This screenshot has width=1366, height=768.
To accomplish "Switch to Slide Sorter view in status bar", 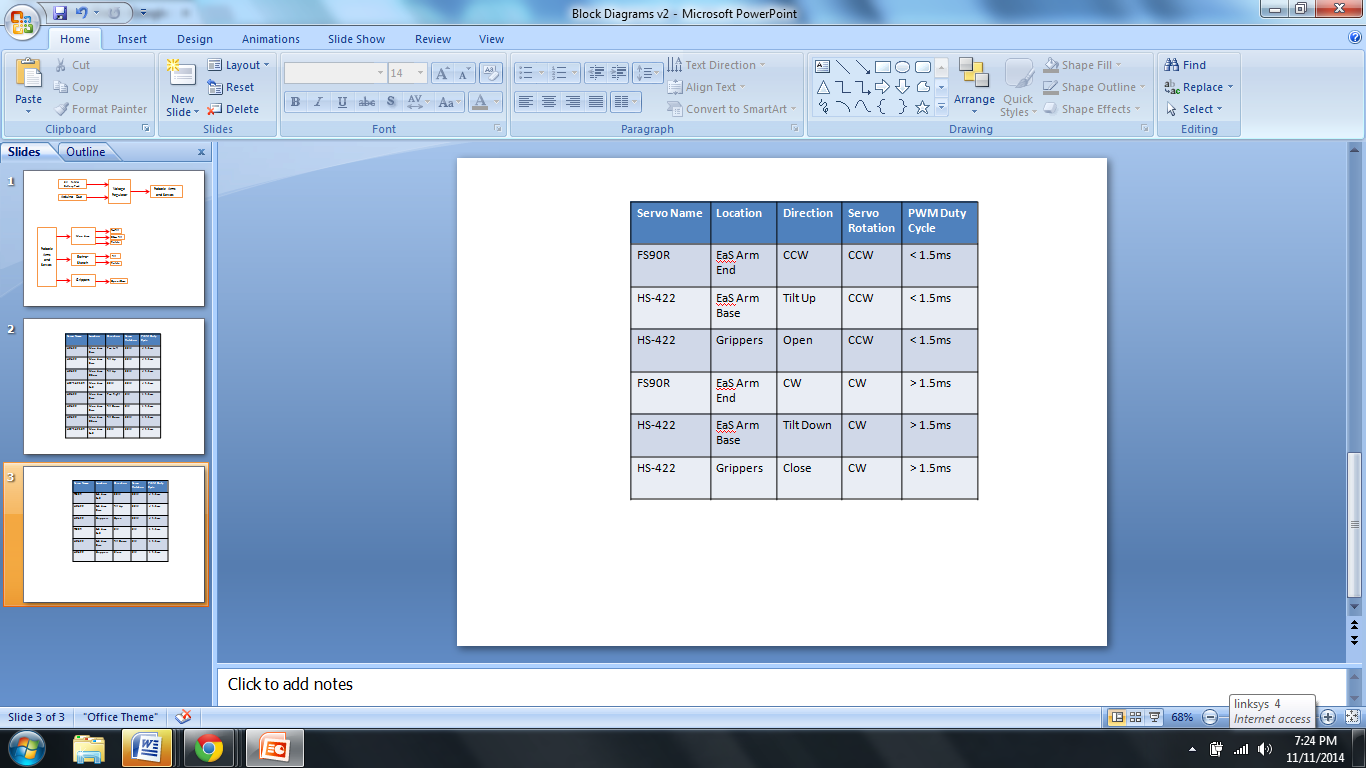I will [x=1136, y=717].
